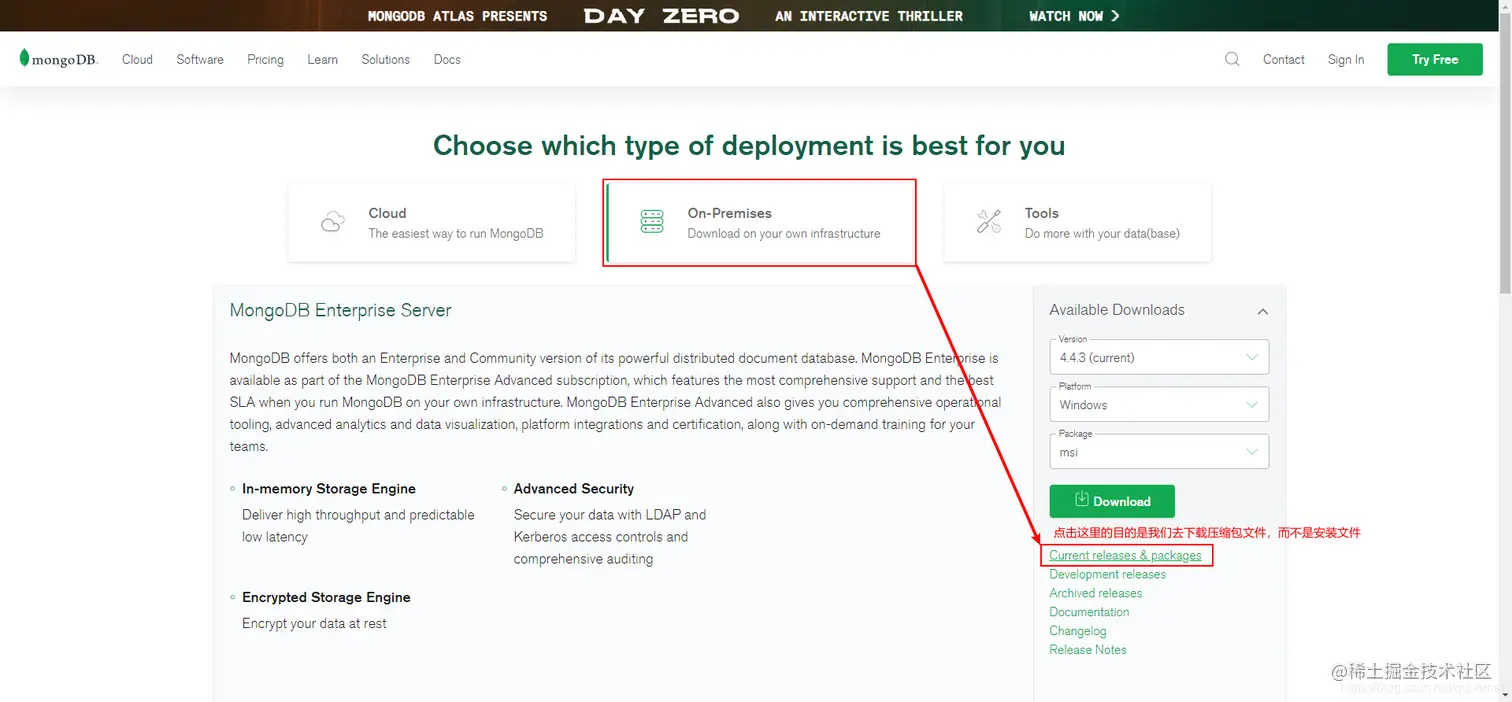
Task: Open Development releases link
Action: tap(1107, 574)
